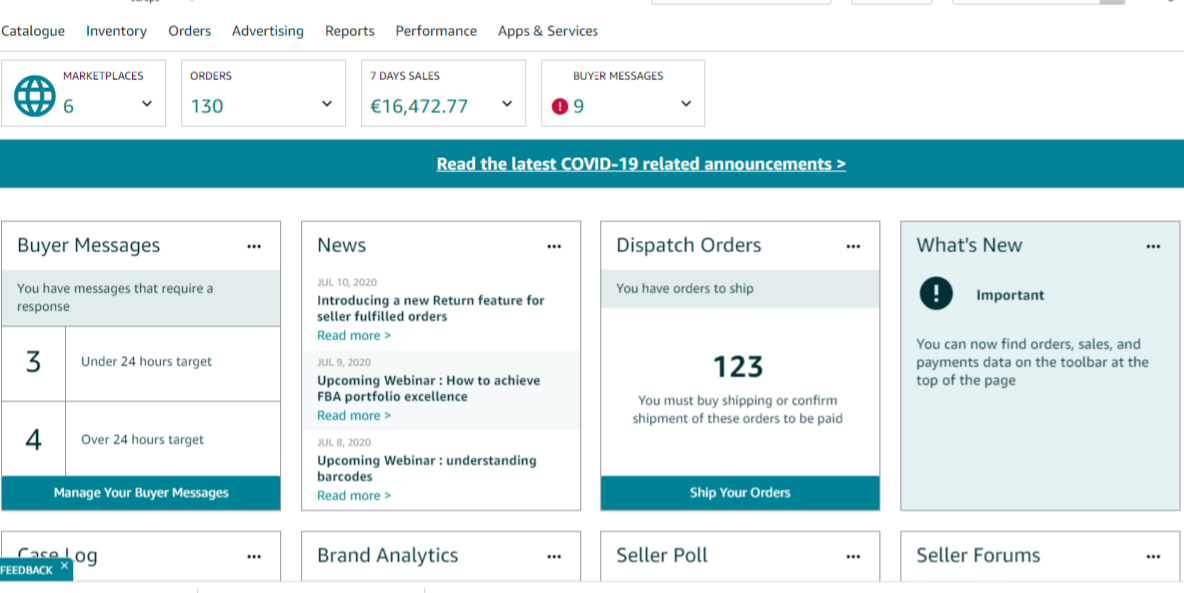Expand the 7 Days Sales dropdown chevron
The width and height of the screenshot is (1184, 593).
(x=507, y=103)
